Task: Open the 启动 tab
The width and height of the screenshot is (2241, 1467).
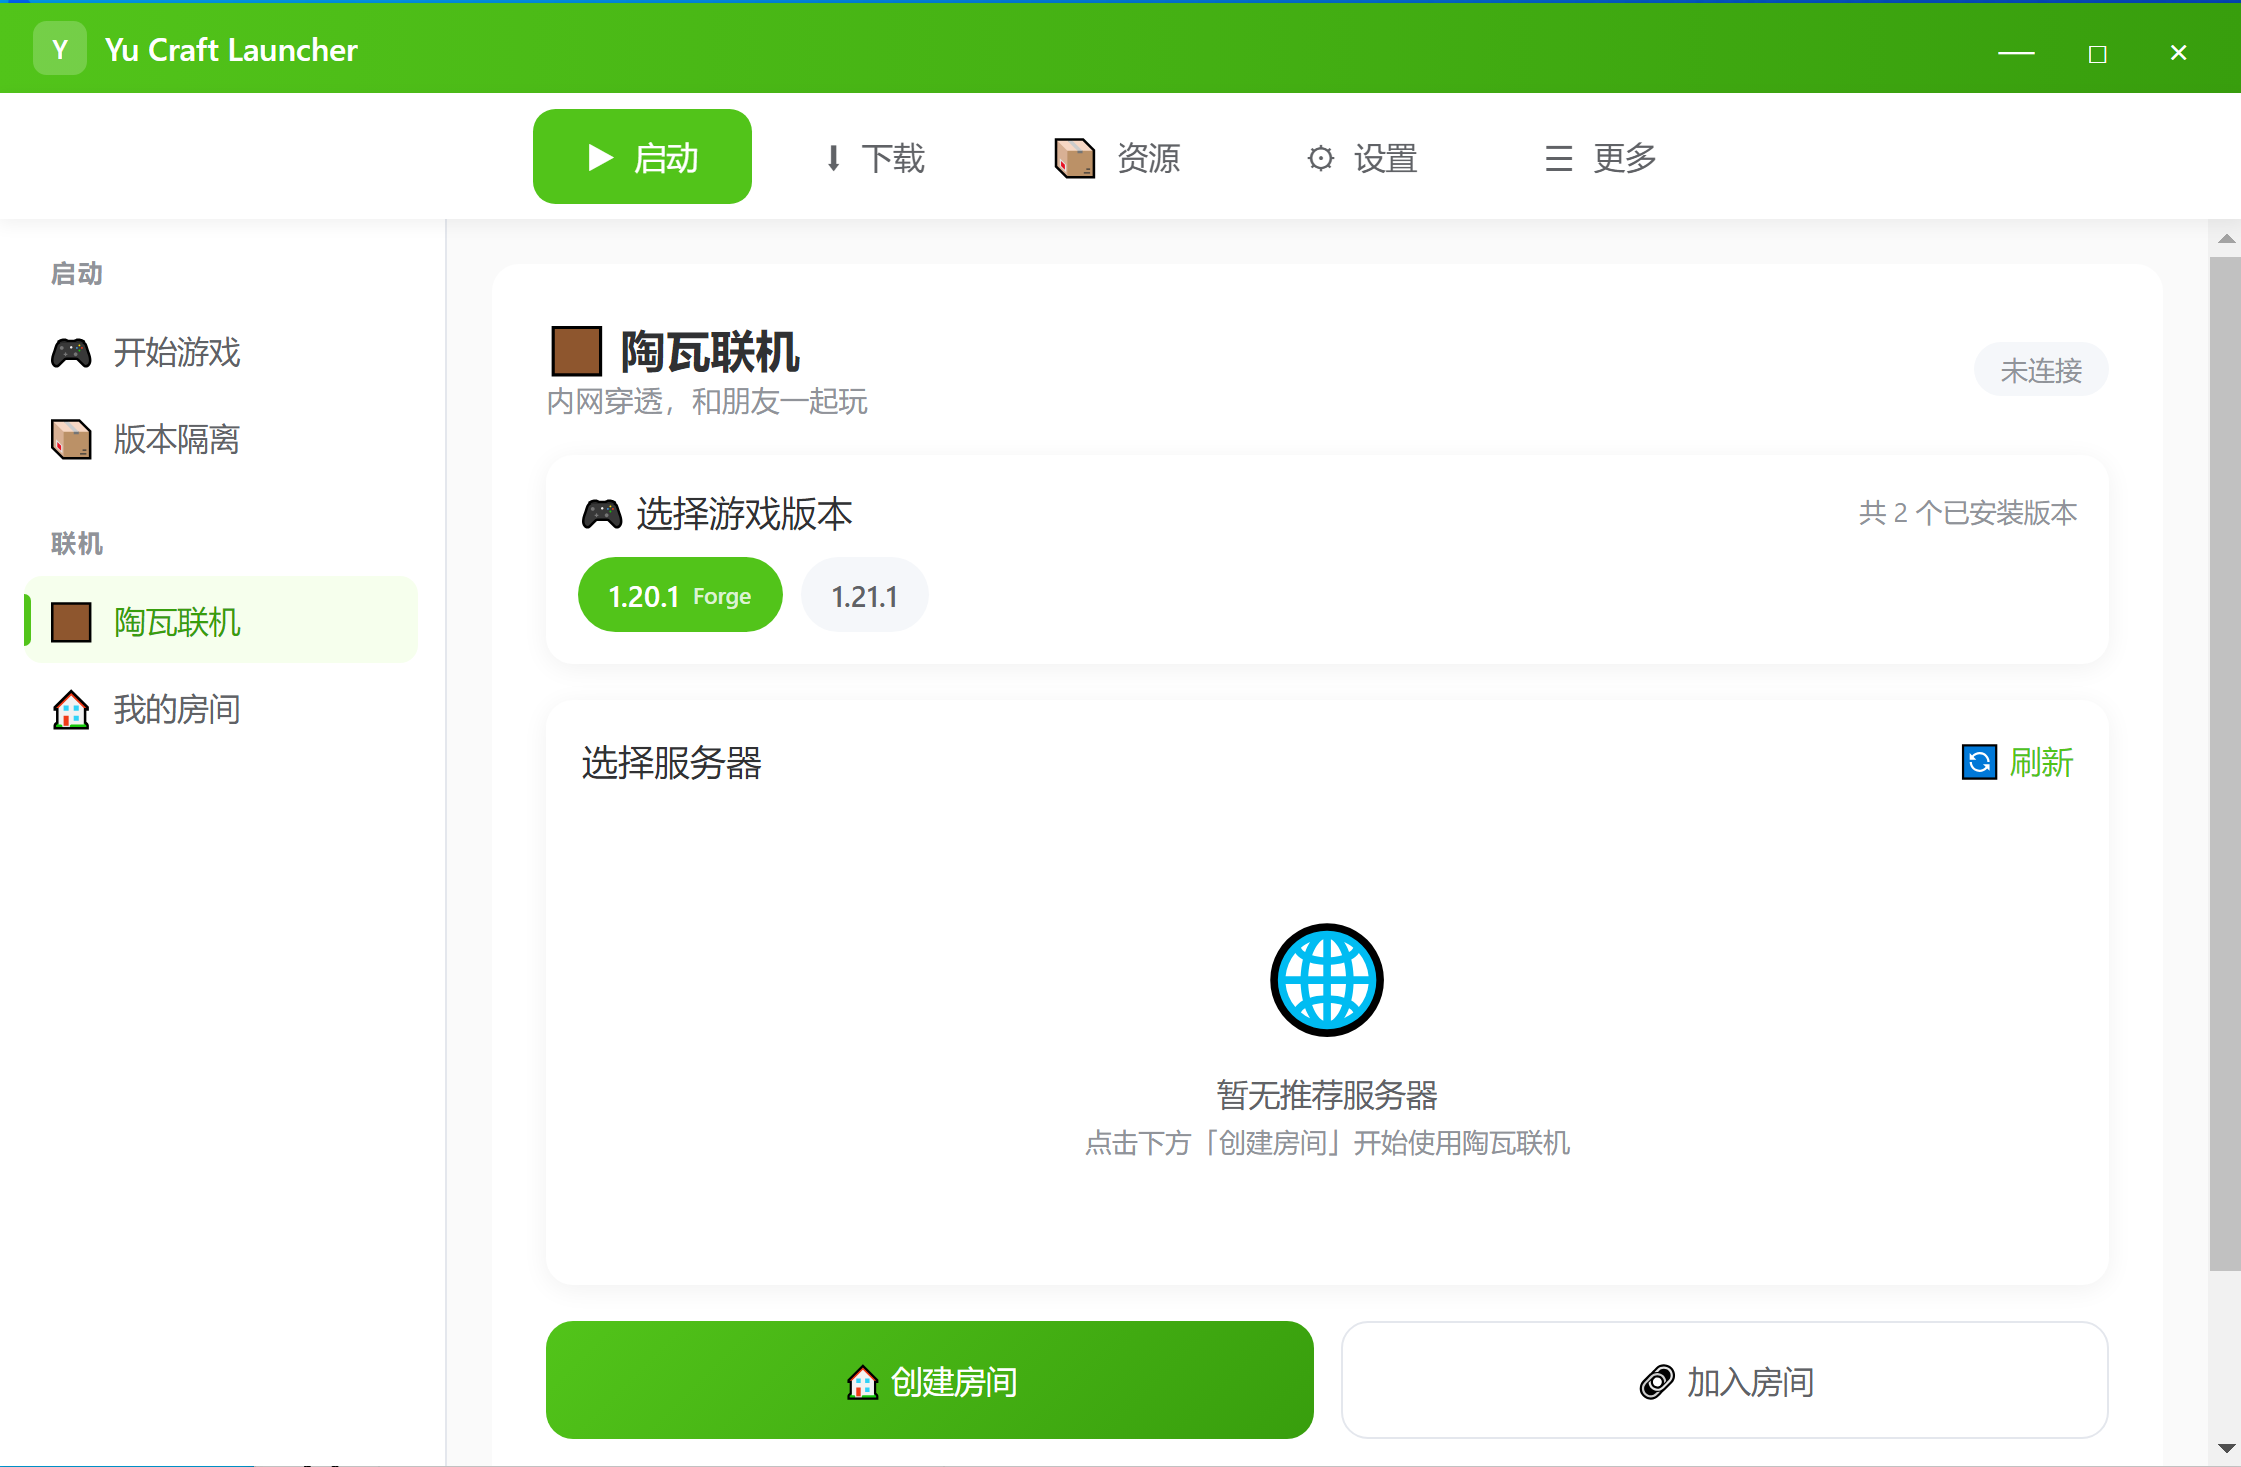Action: tap(642, 157)
